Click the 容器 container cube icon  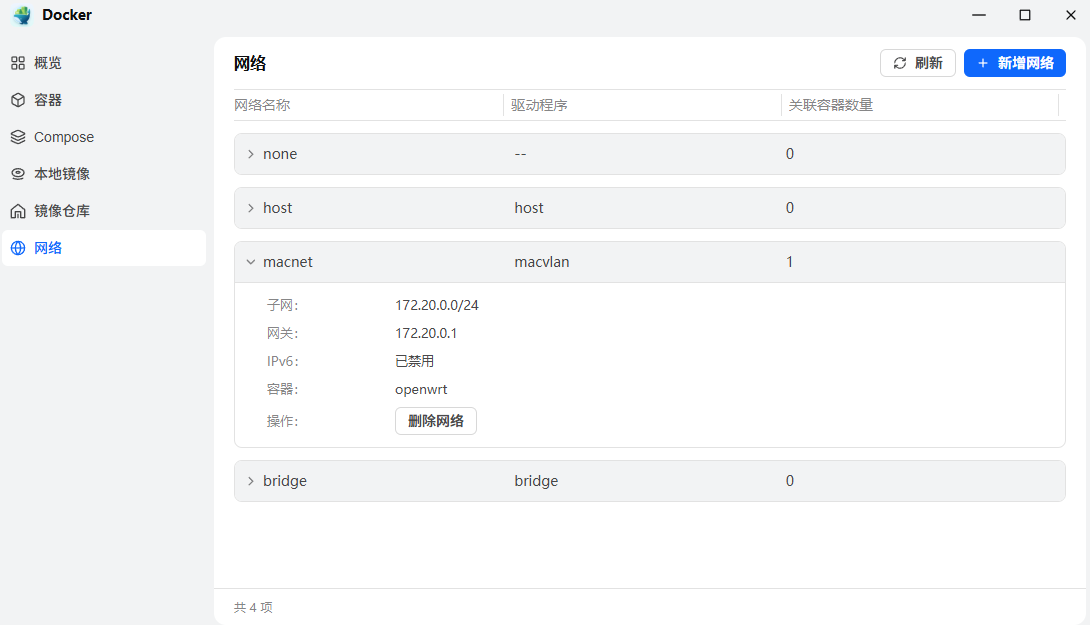[x=18, y=100]
